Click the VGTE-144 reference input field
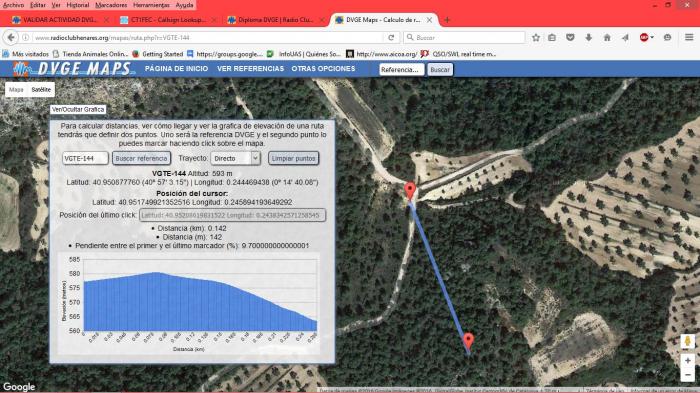The height and width of the screenshot is (393, 700). [x=85, y=159]
